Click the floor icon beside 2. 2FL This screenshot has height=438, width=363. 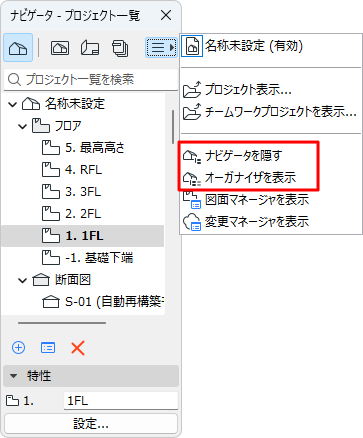coord(51,214)
